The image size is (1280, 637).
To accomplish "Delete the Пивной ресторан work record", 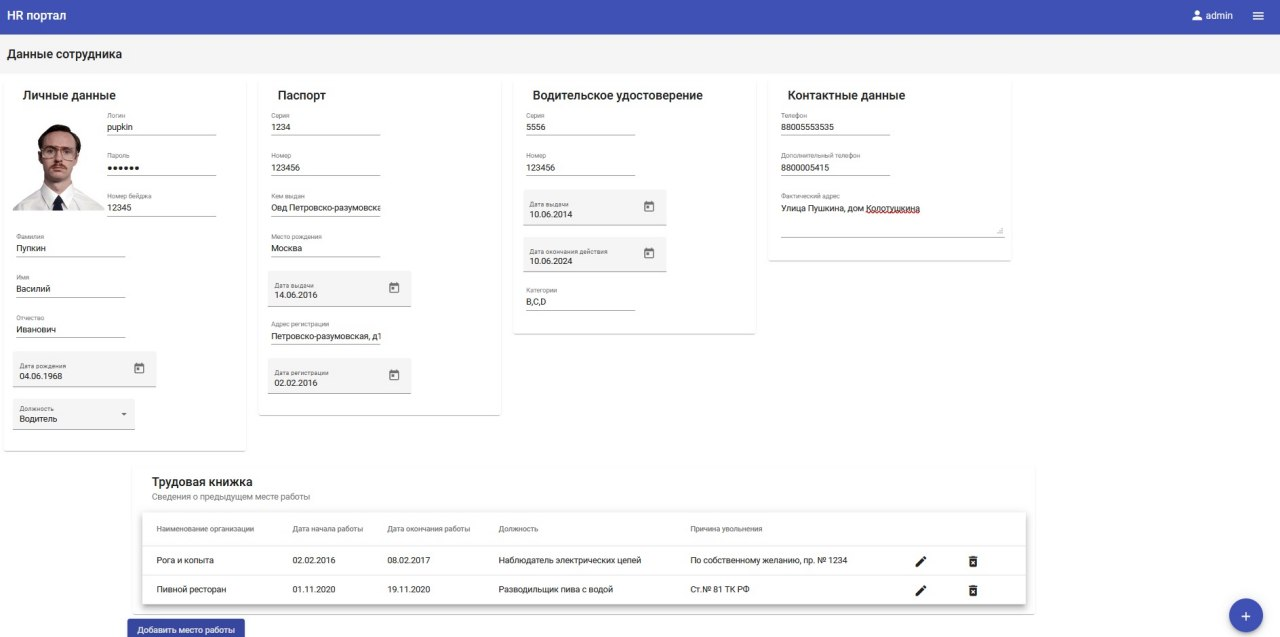I will pos(973,591).
